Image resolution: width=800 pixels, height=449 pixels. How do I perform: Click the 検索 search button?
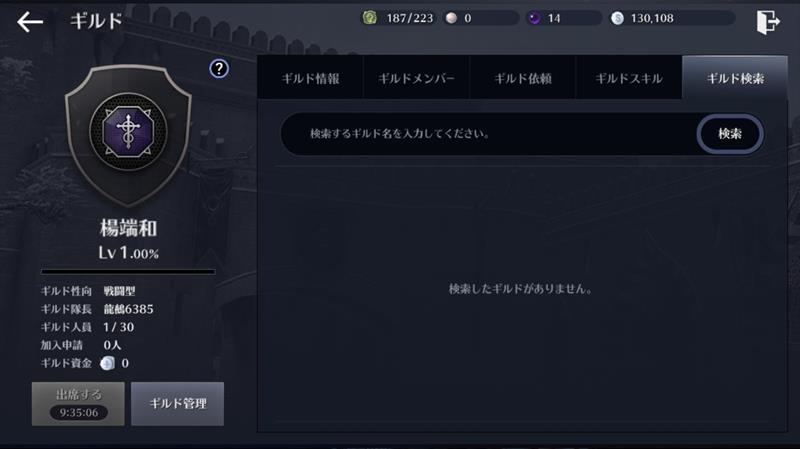click(x=730, y=134)
